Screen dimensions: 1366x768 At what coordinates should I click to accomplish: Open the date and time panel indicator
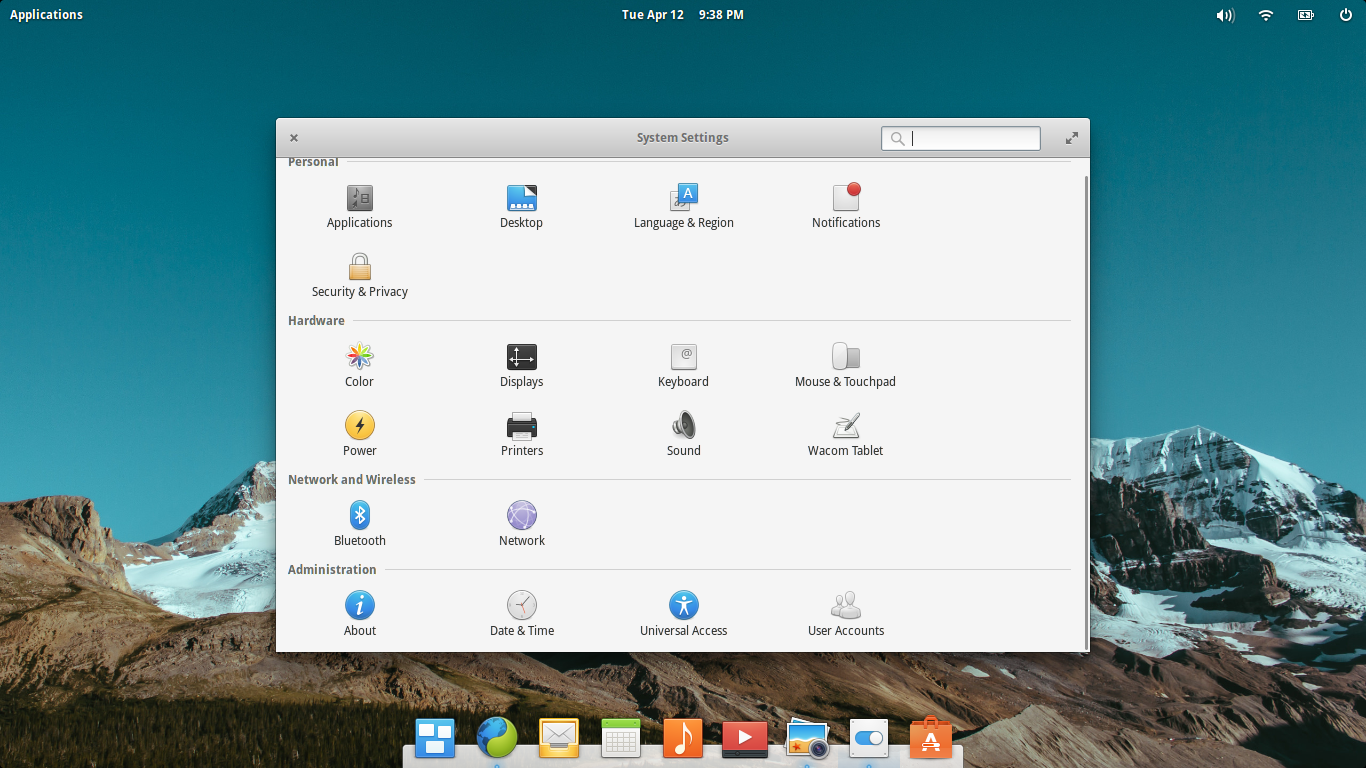coord(683,15)
